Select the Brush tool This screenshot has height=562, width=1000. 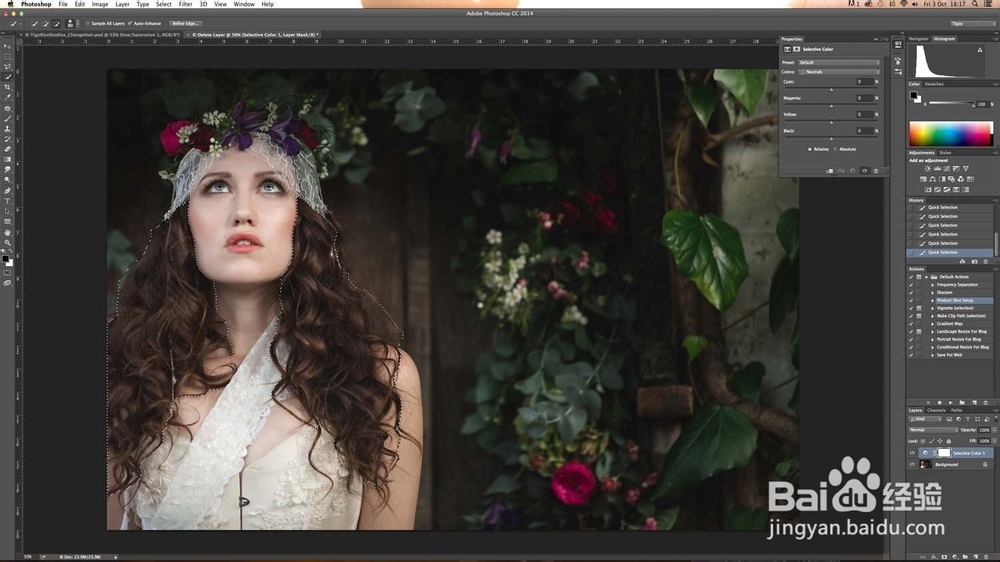tap(8, 119)
